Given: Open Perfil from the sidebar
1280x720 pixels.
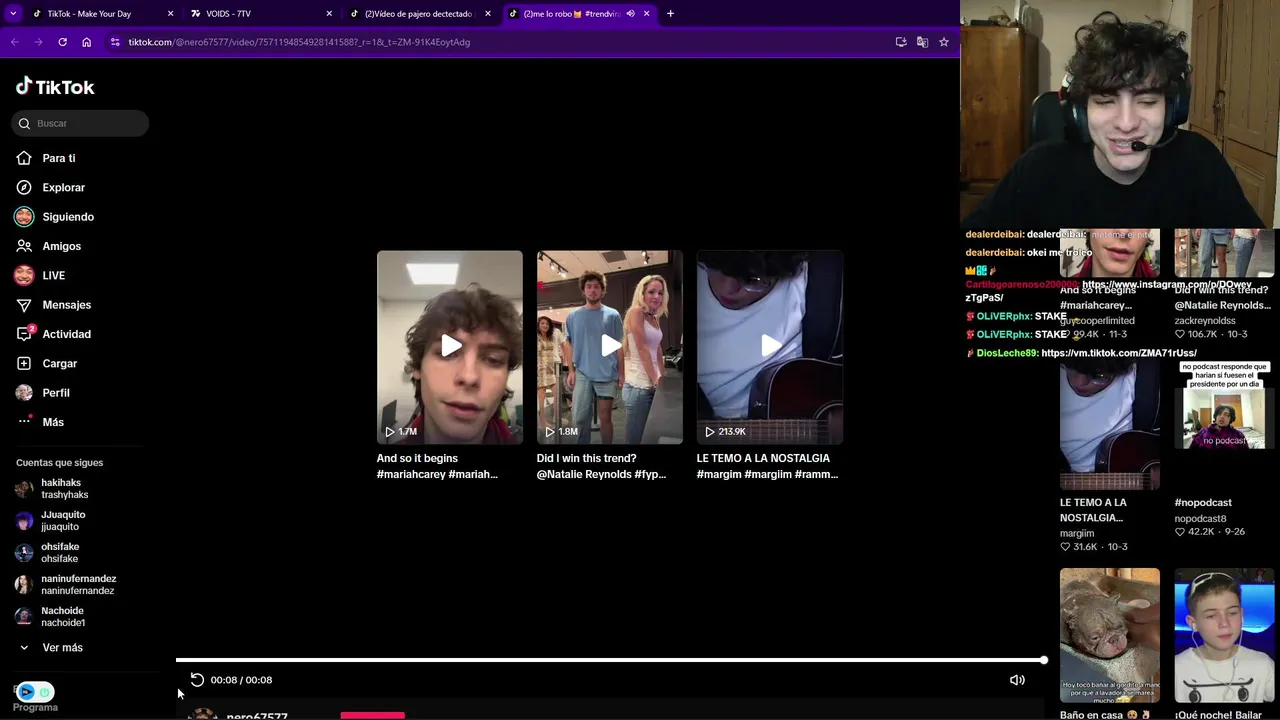Looking at the screenshot, I should 55,393.
